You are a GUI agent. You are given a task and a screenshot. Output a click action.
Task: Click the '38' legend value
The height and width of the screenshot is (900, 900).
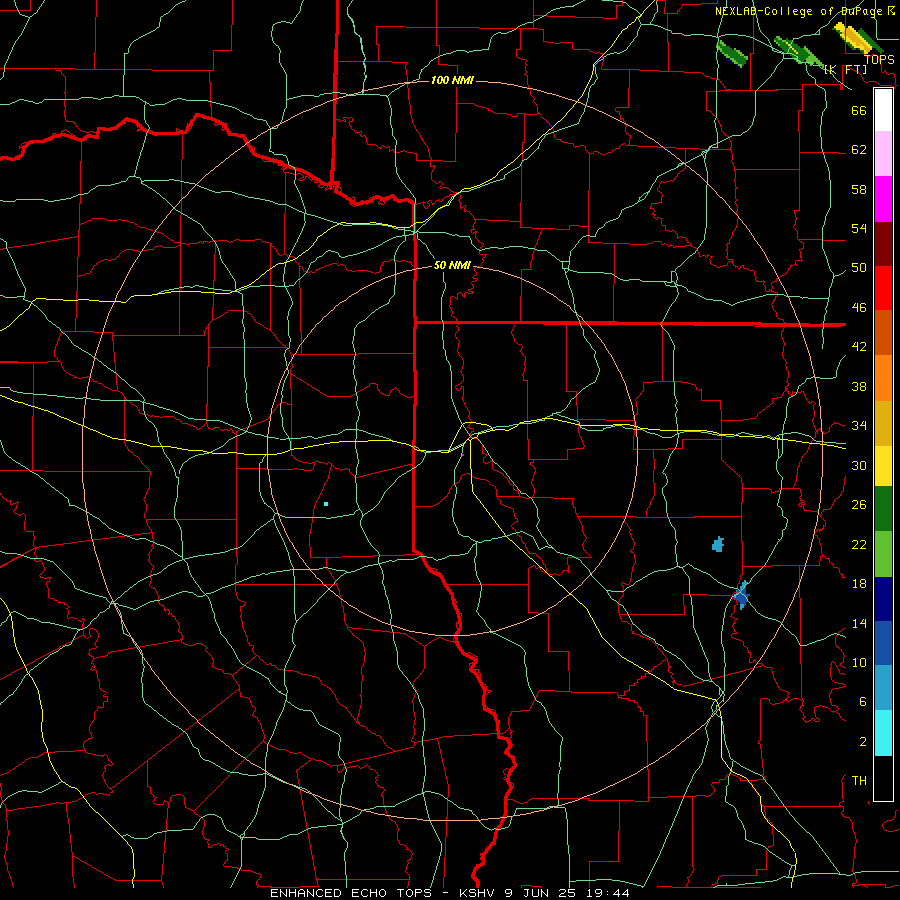859,386
